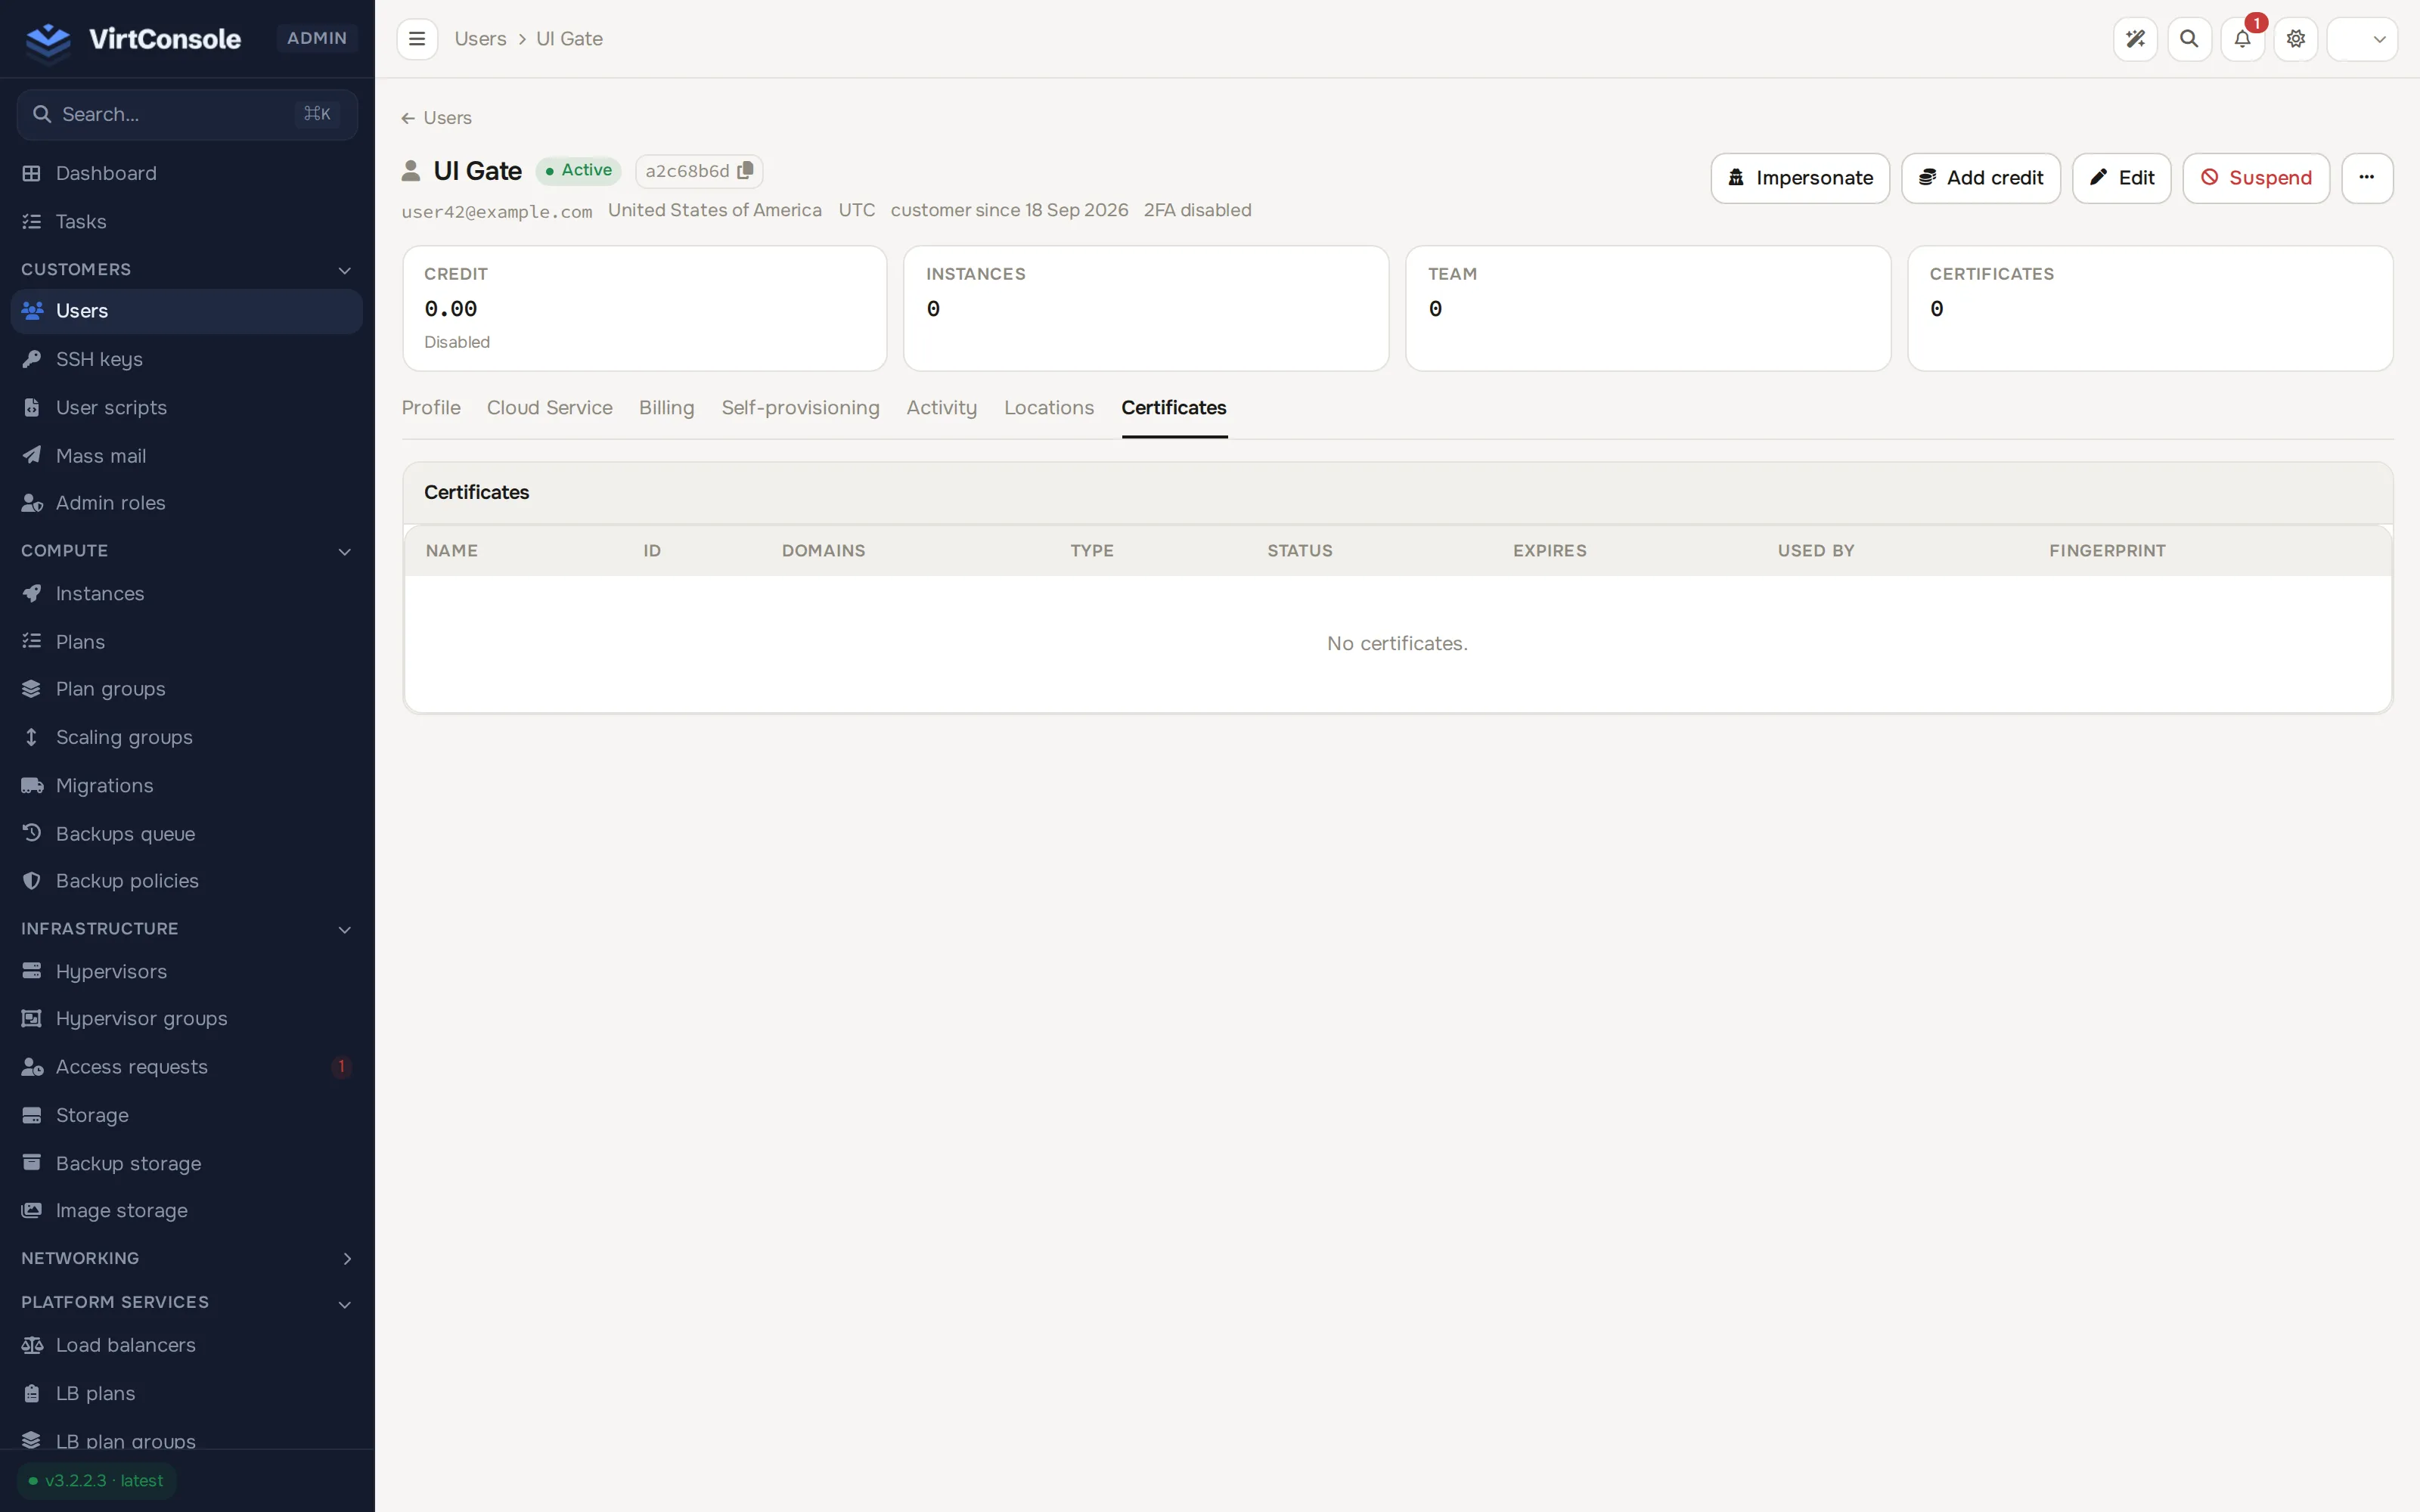Open Access requests page

(x=187, y=1066)
